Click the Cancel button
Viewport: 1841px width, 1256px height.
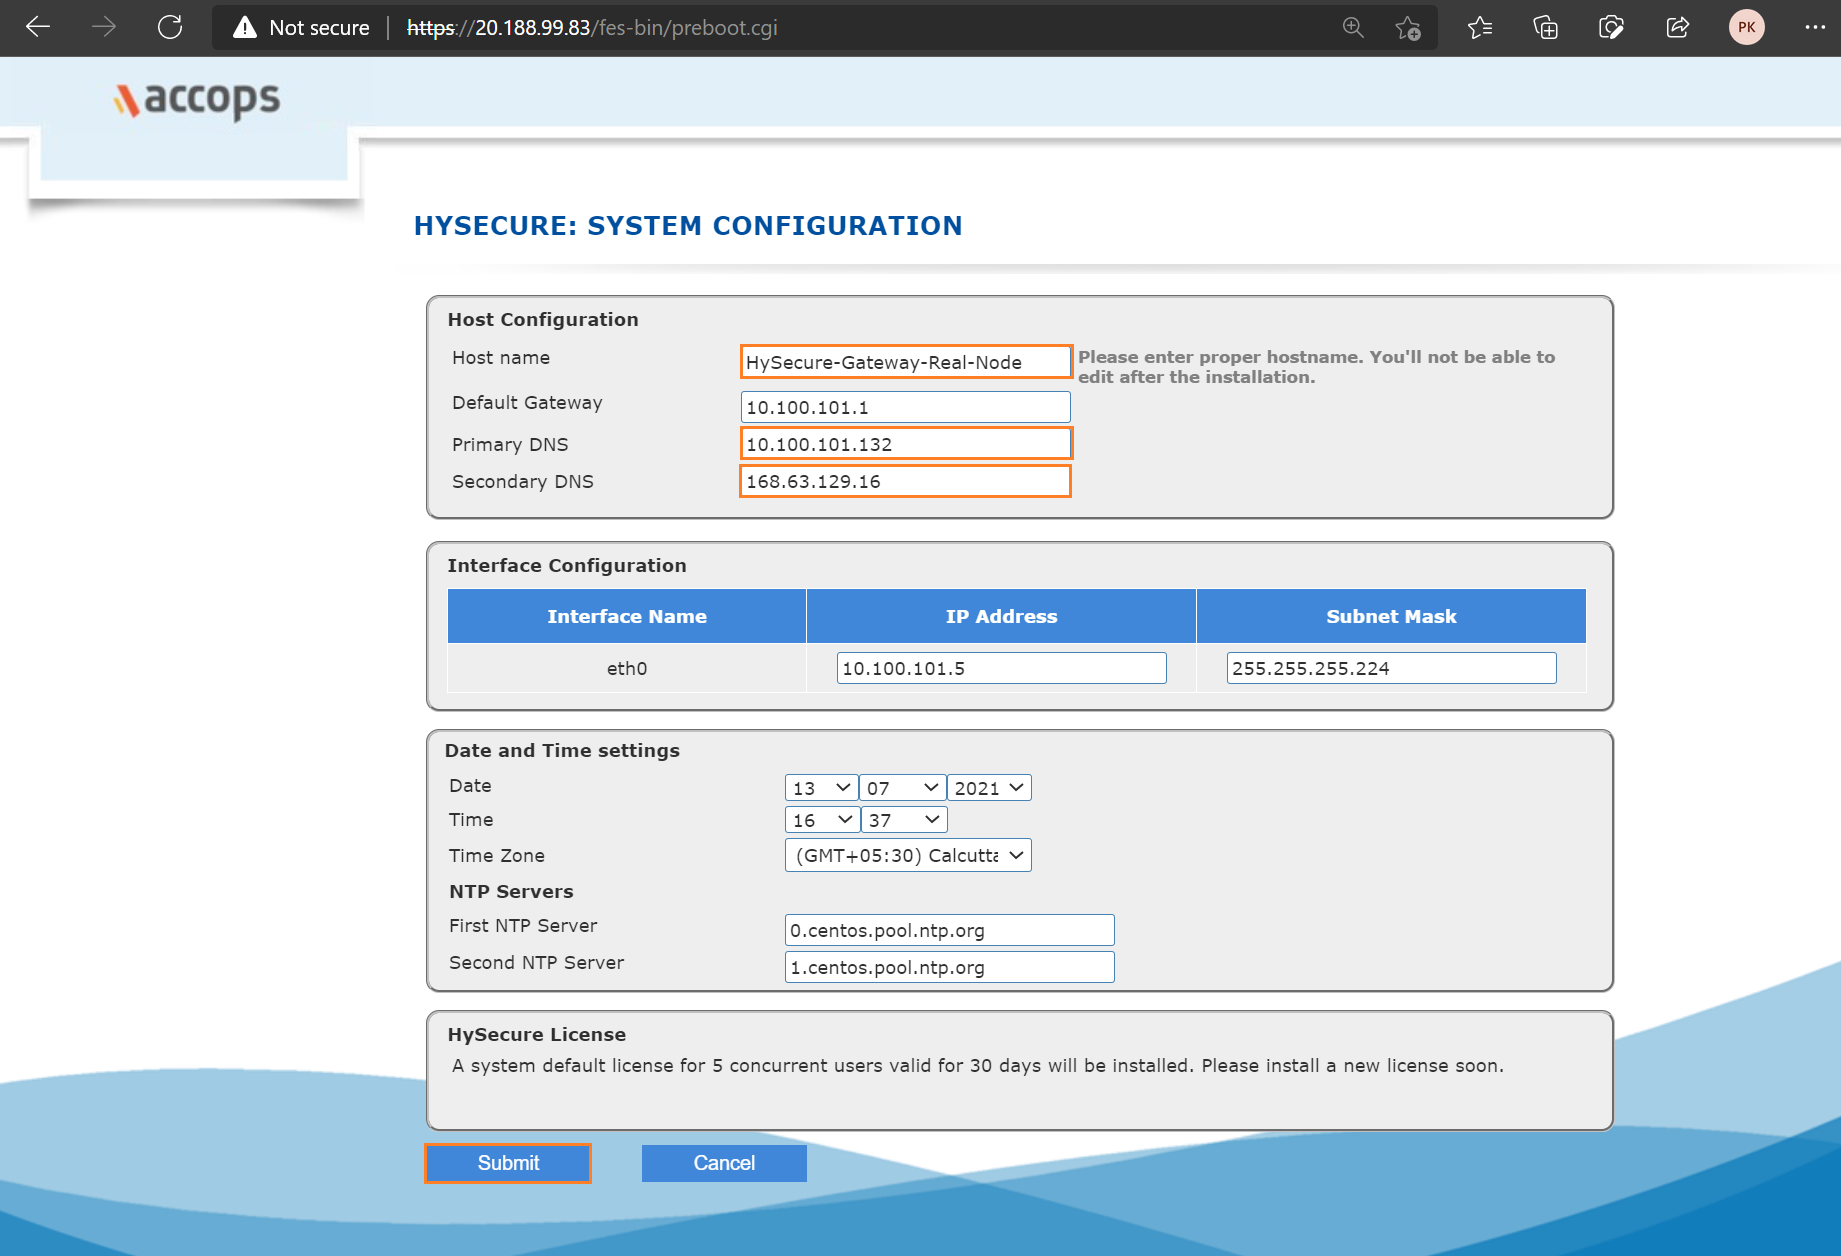[724, 1163]
